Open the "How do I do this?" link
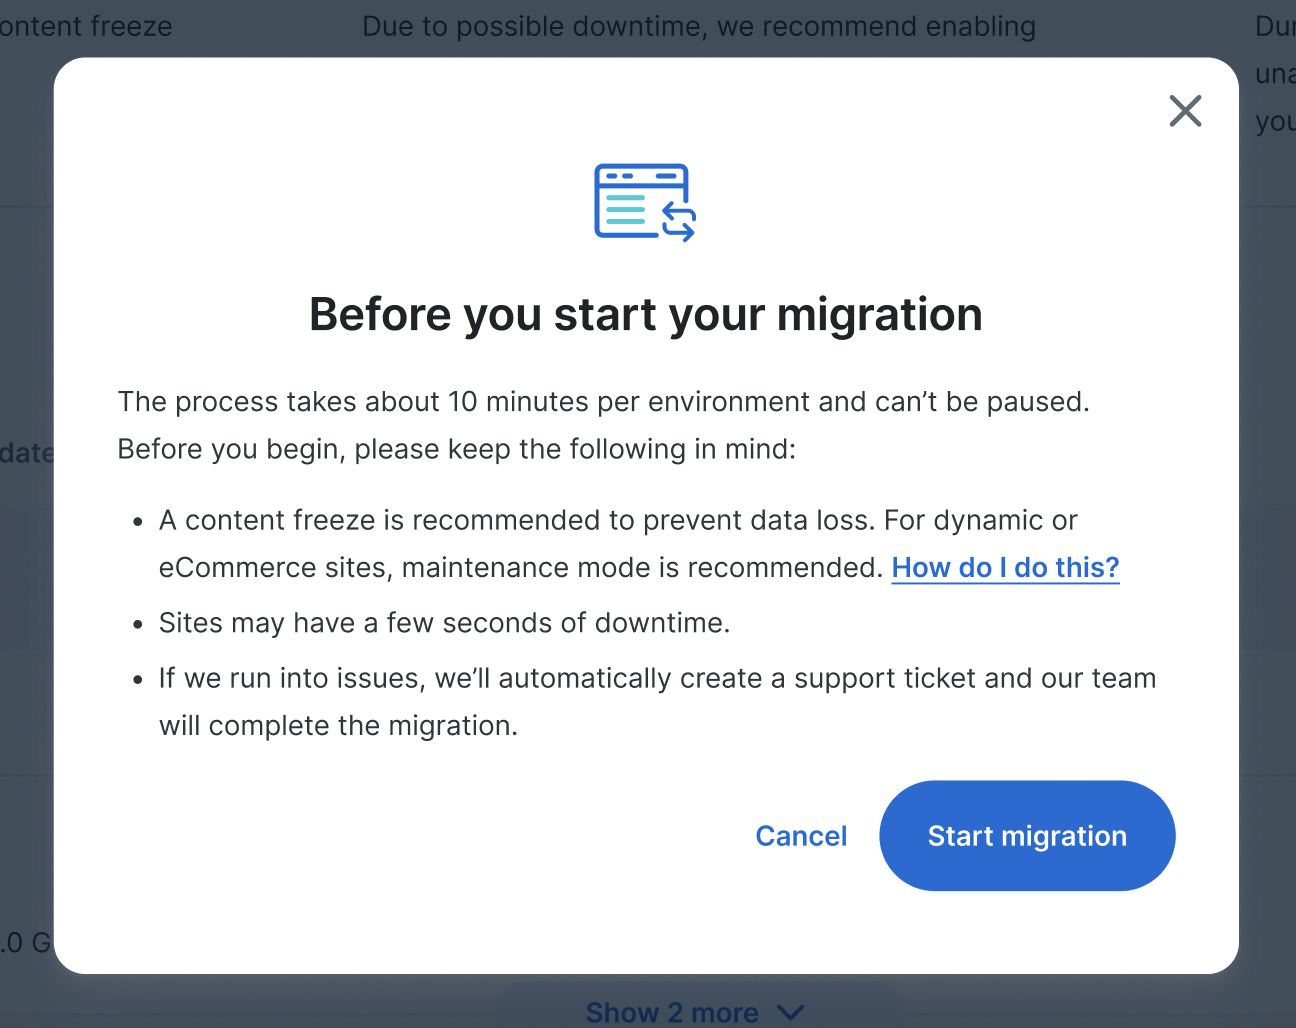Viewport: 1296px width, 1028px height. tap(1005, 568)
